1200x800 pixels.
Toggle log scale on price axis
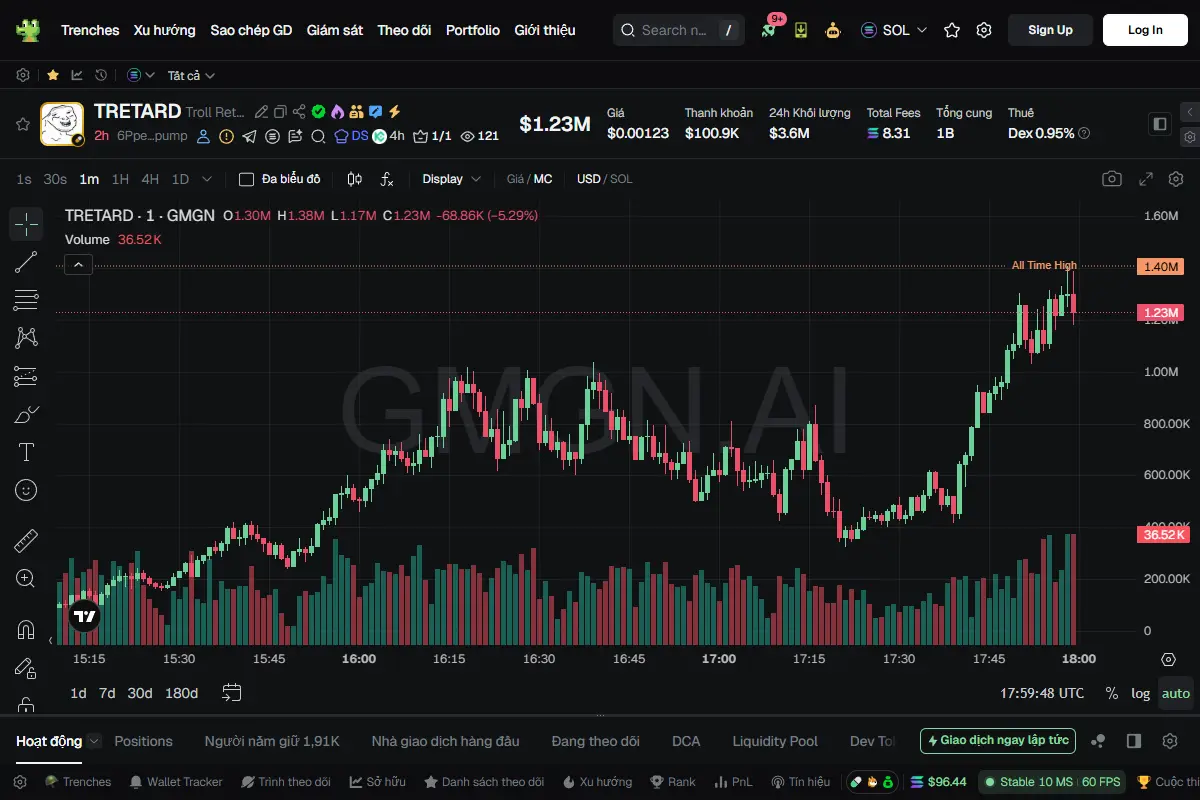pos(1141,693)
